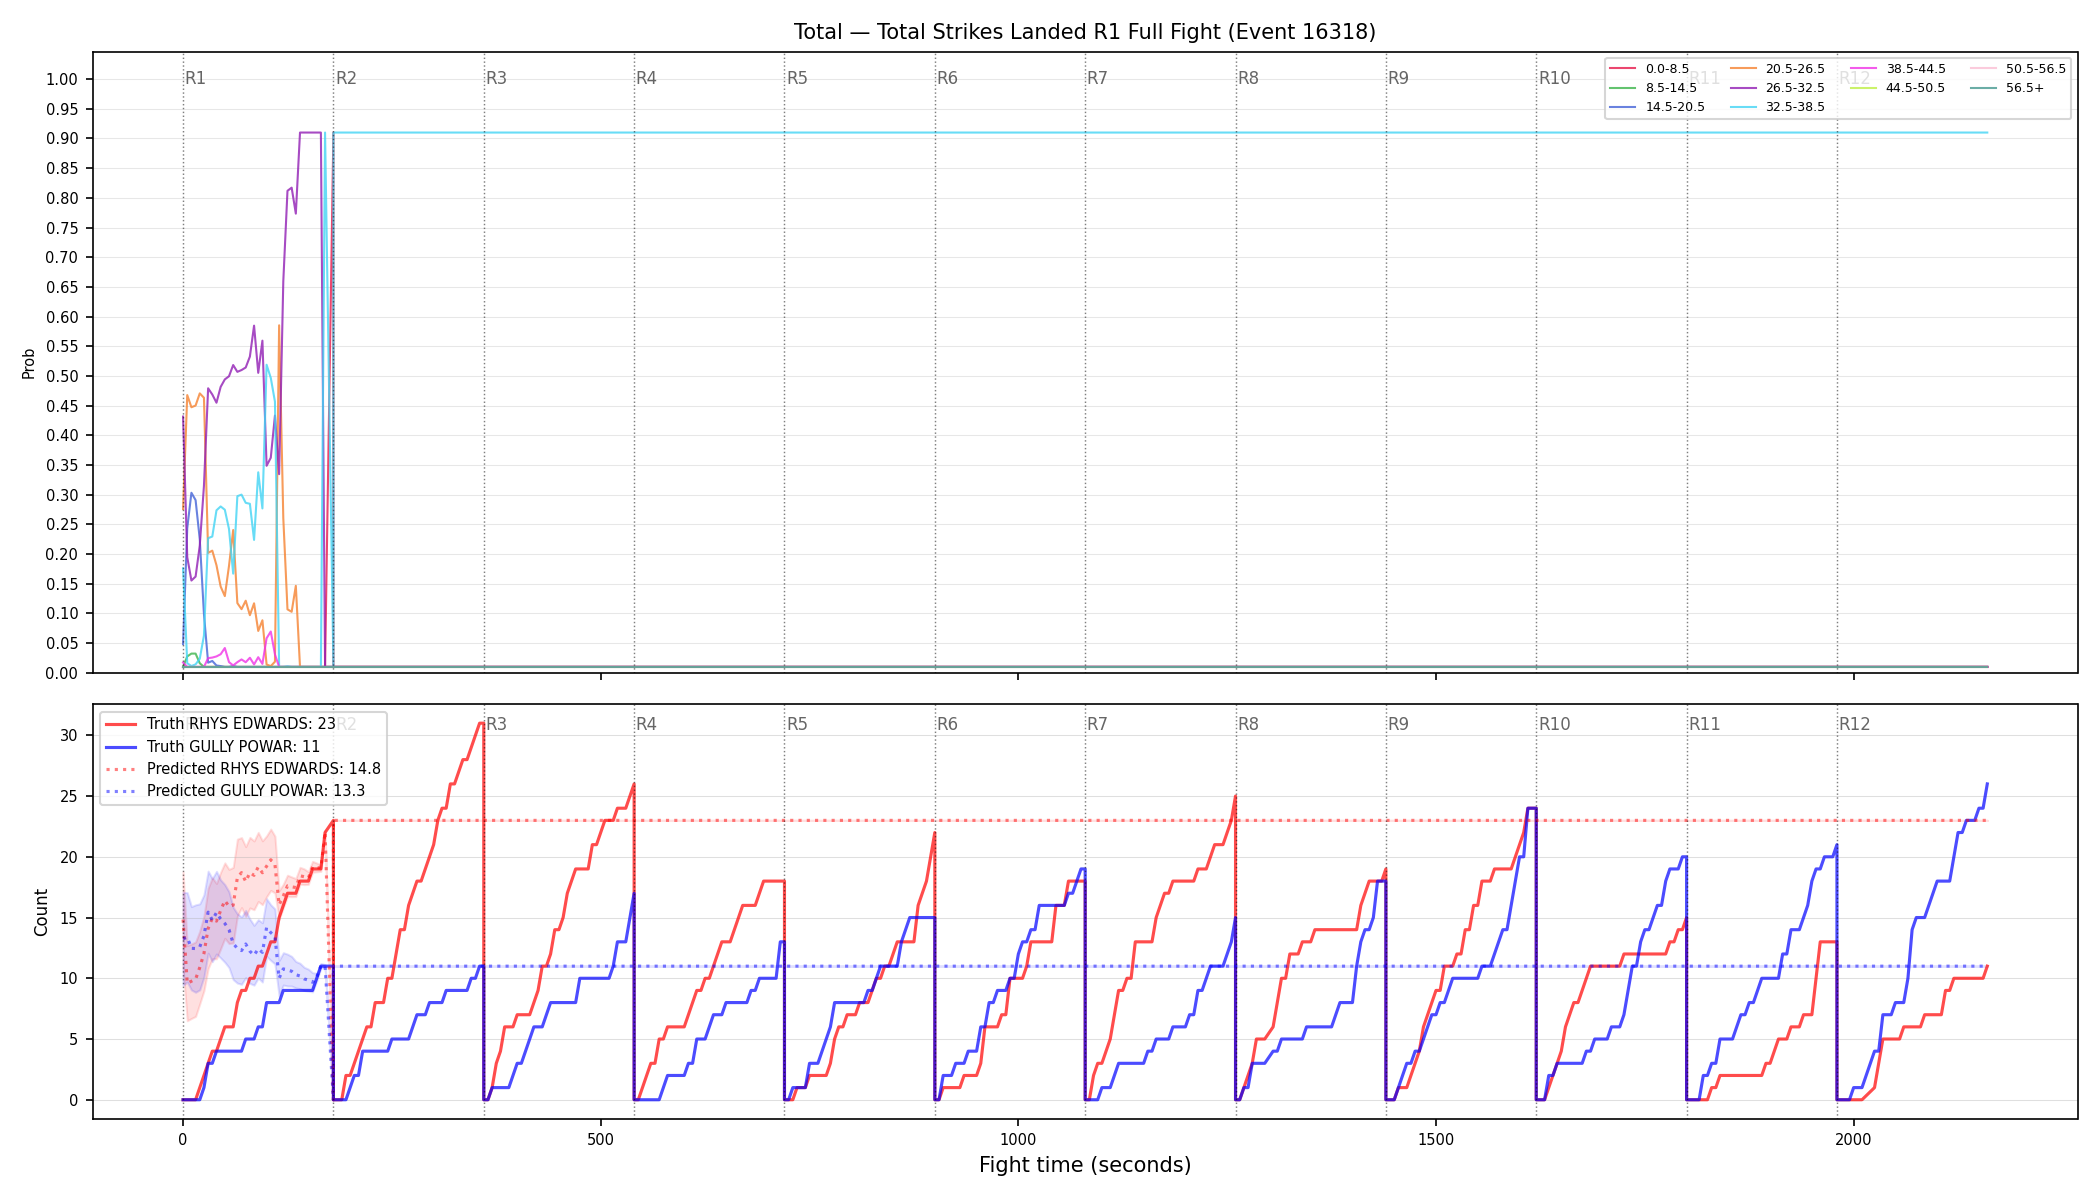
Task: Click the x-axis tick label '1500'
Action: click(x=1436, y=1139)
